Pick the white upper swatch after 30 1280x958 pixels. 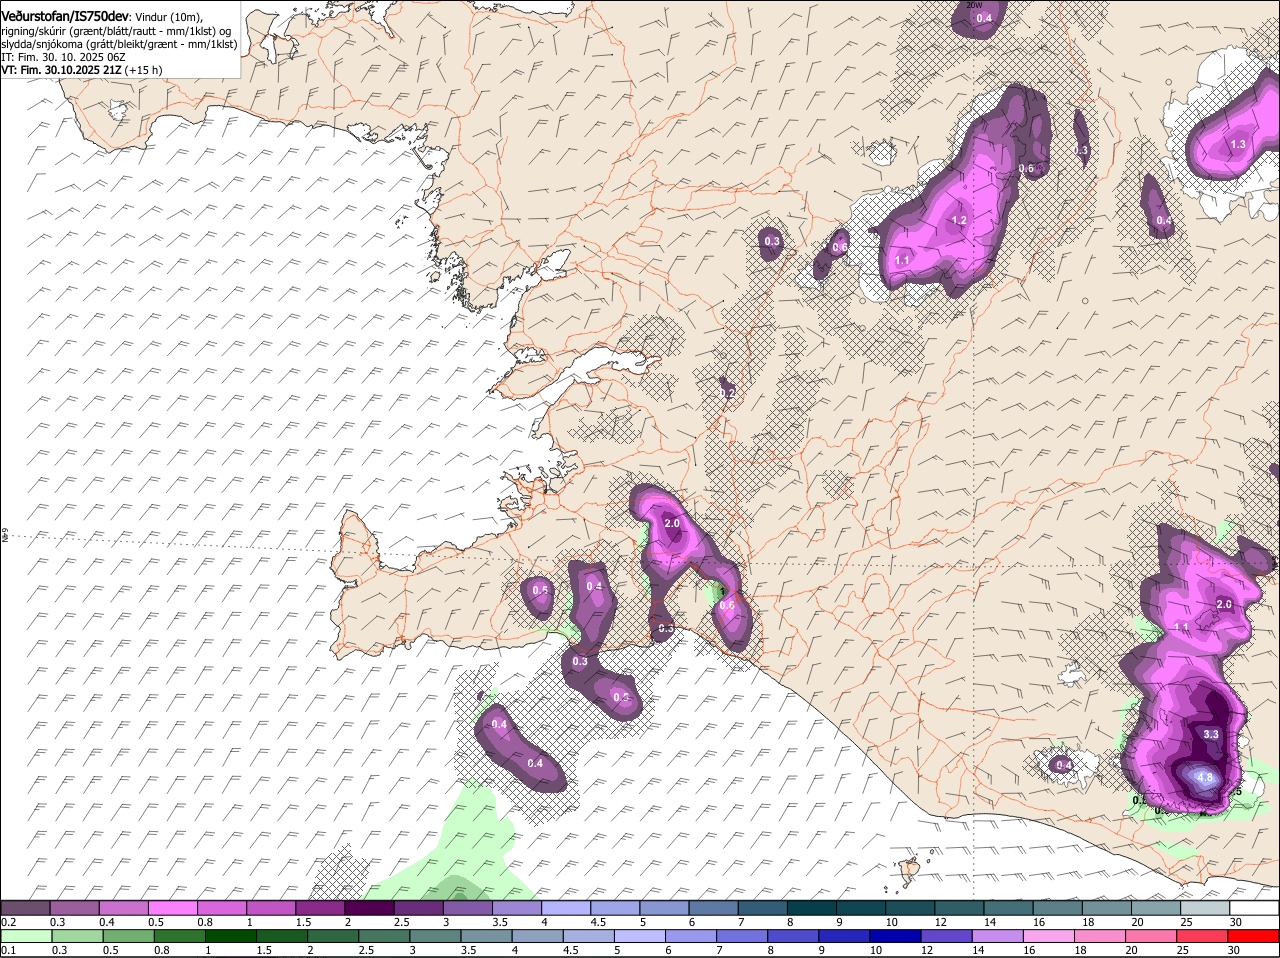[x=1254, y=908]
